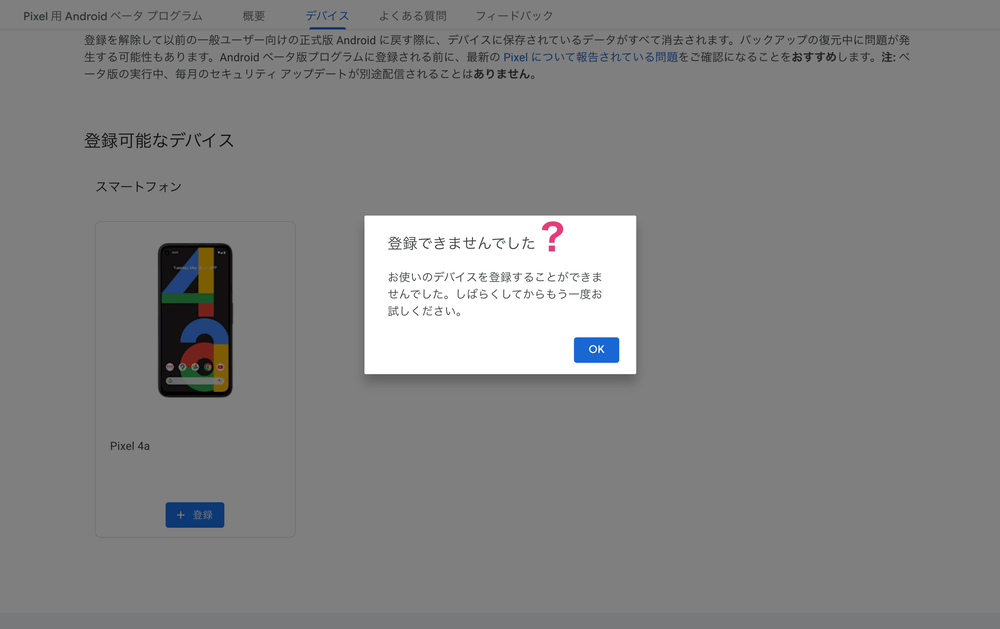The height and width of the screenshot is (629, 1000).
Task: Go to the フィードバック menu item
Action: 514,16
